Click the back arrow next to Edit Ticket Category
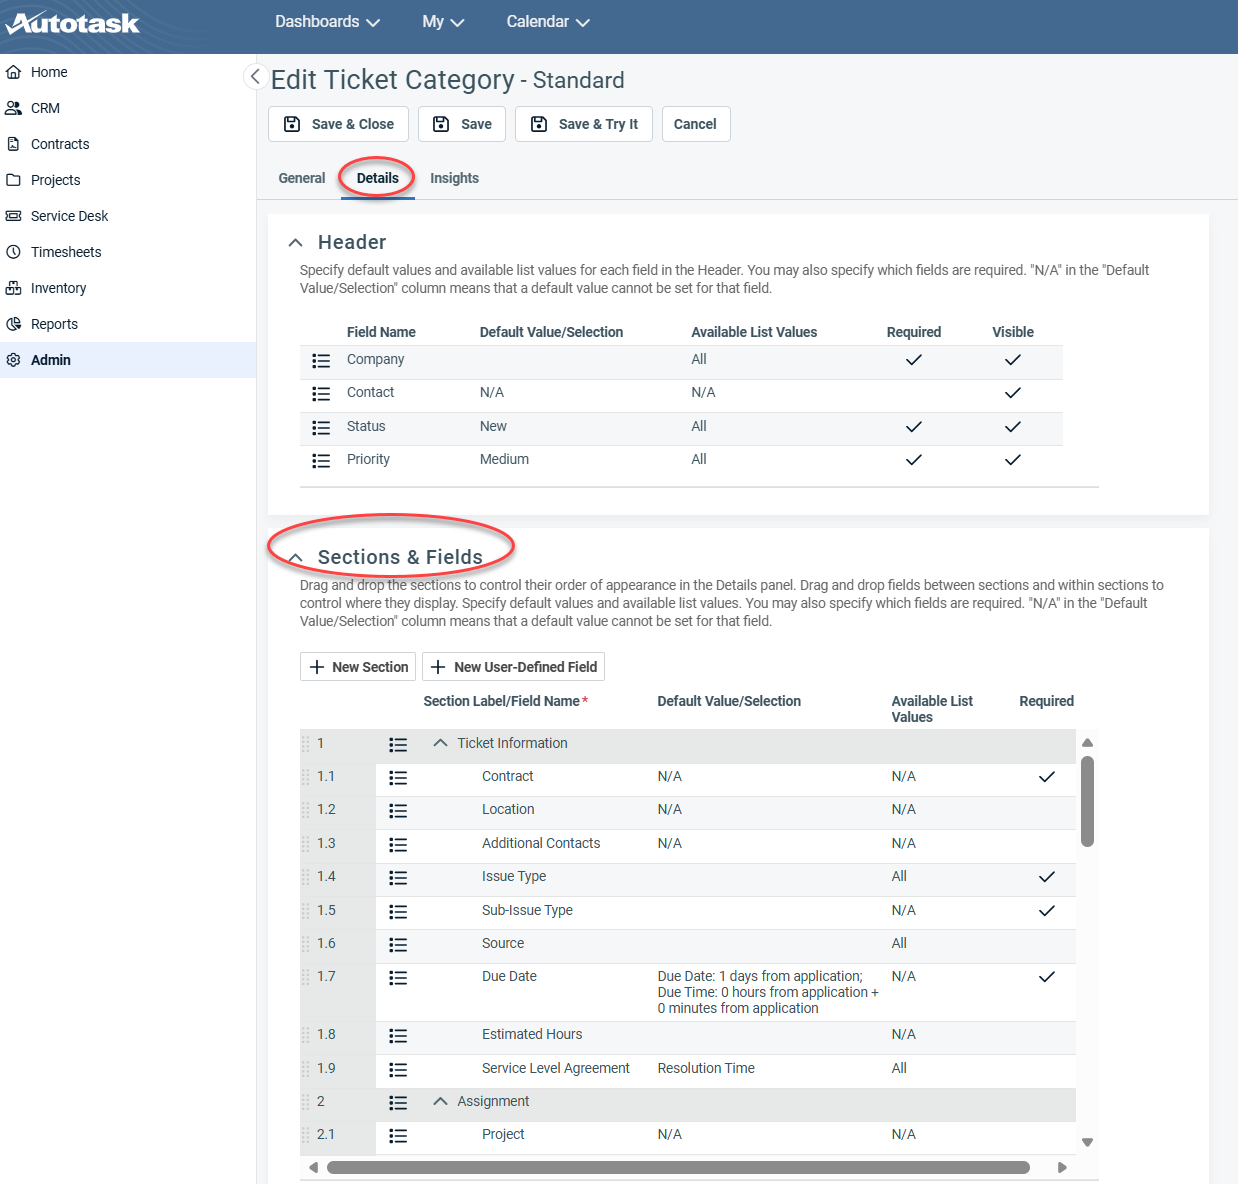The width and height of the screenshot is (1238, 1184). 255,76
